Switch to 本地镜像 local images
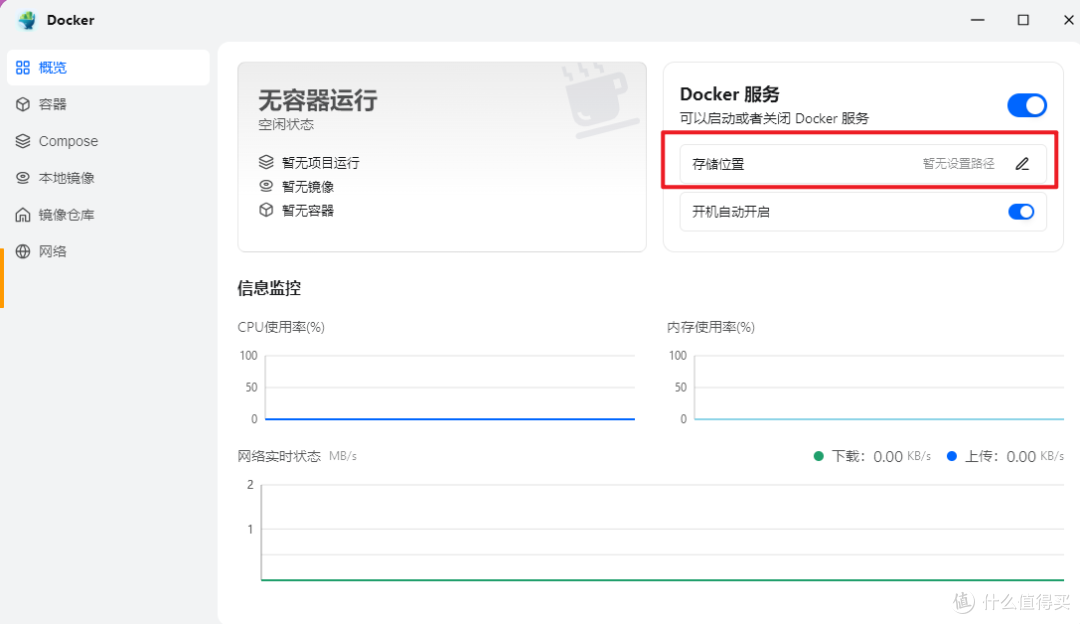The image size is (1080, 624). coord(108,178)
